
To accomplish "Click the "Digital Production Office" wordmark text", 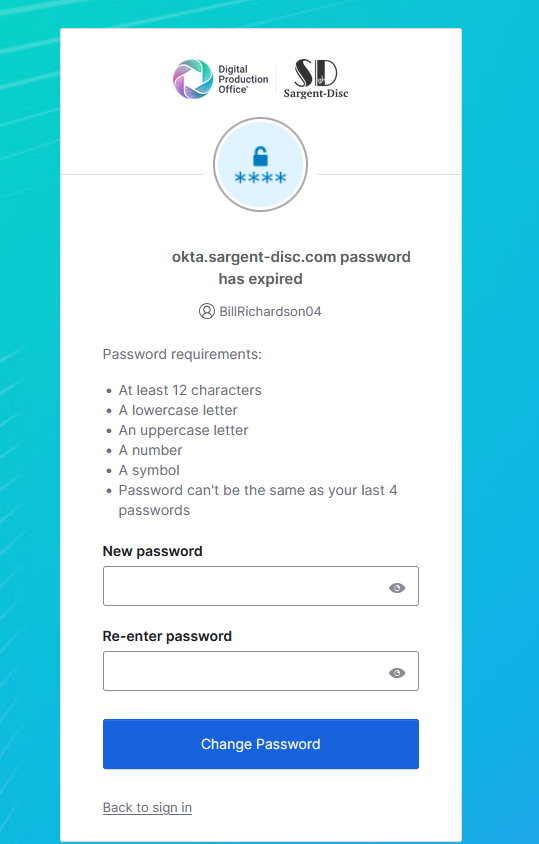I will [x=243, y=79].
